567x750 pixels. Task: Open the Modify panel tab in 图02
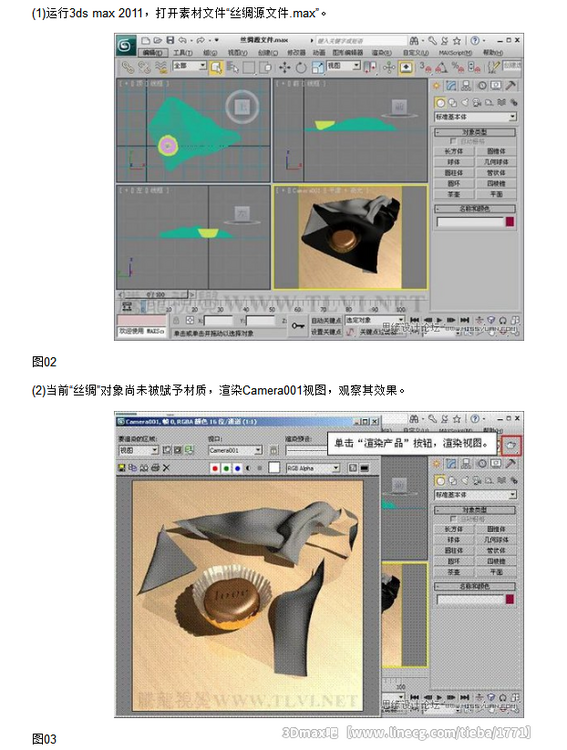(451, 86)
